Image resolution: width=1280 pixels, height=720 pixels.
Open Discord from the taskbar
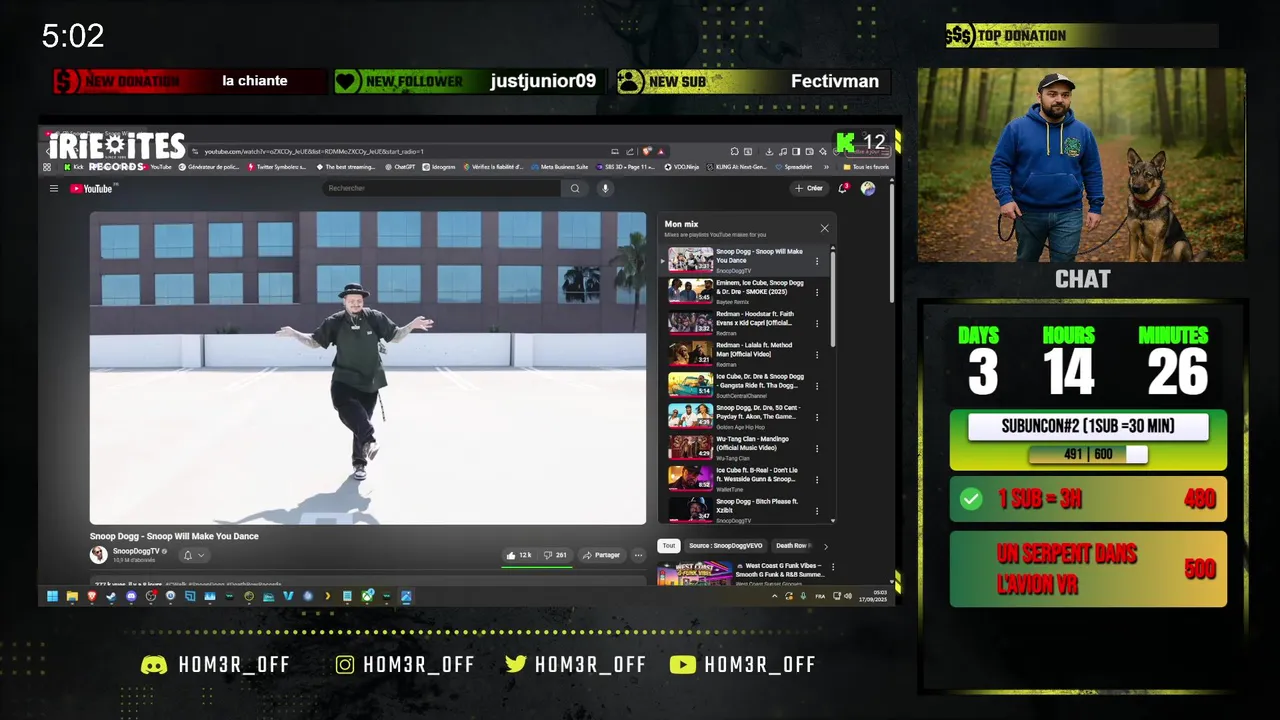point(131,596)
